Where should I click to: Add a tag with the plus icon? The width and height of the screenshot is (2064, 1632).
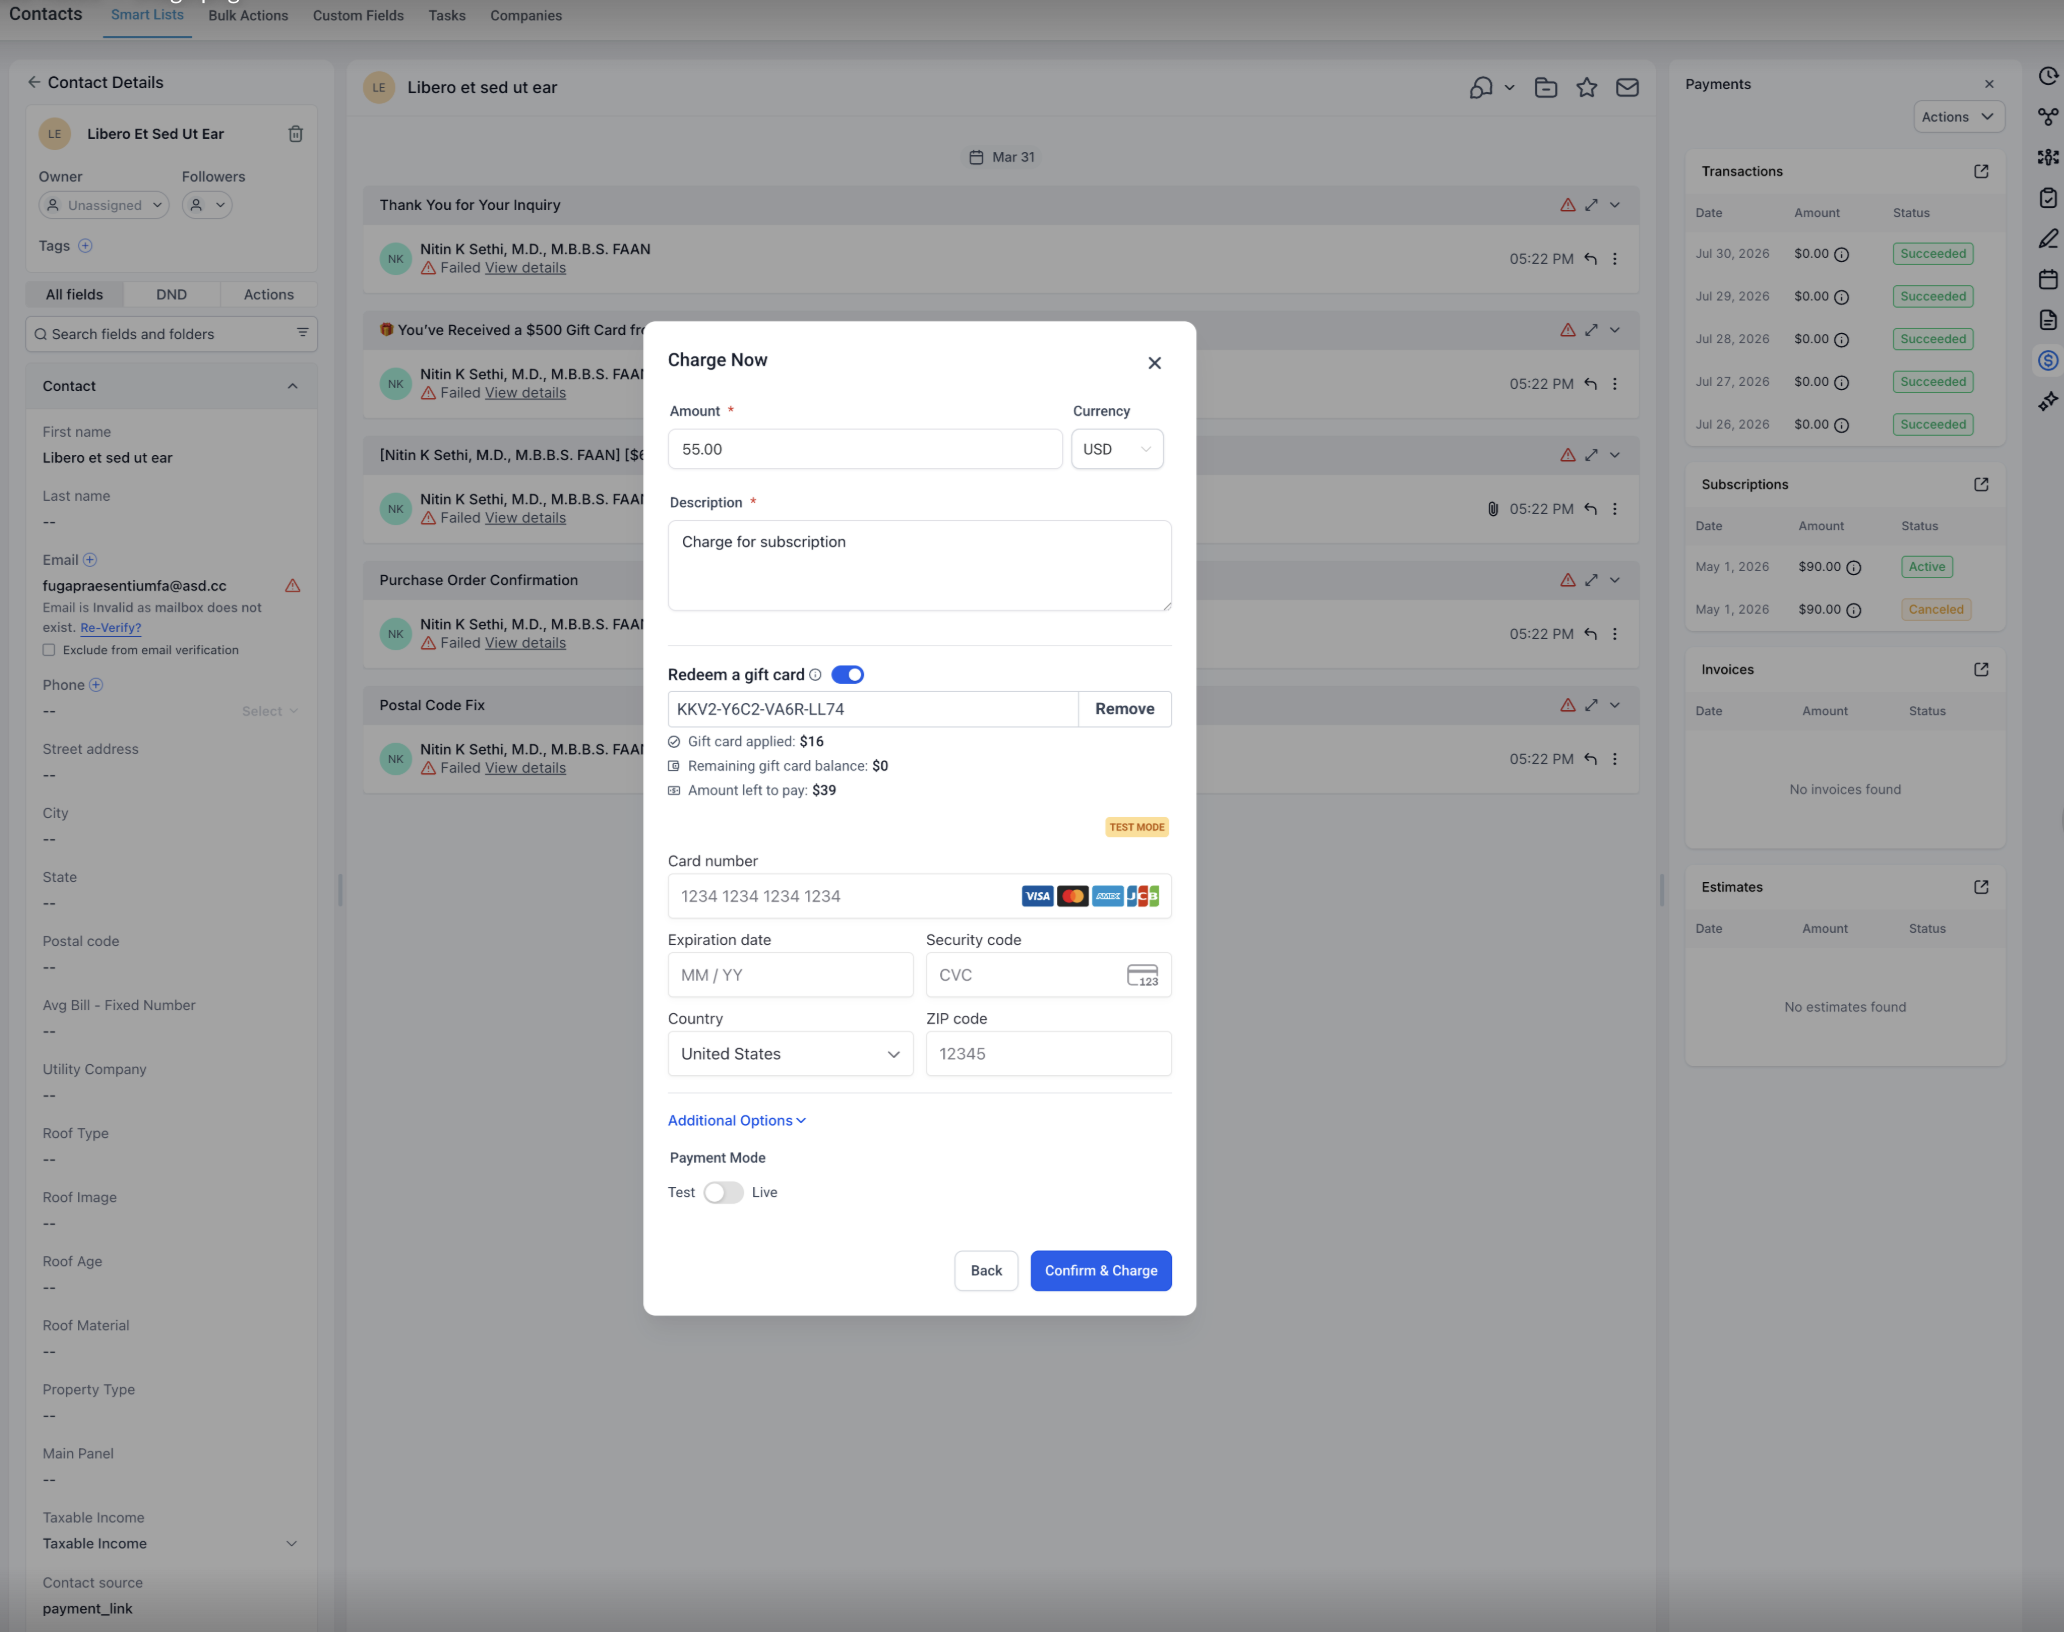pos(85,246)
